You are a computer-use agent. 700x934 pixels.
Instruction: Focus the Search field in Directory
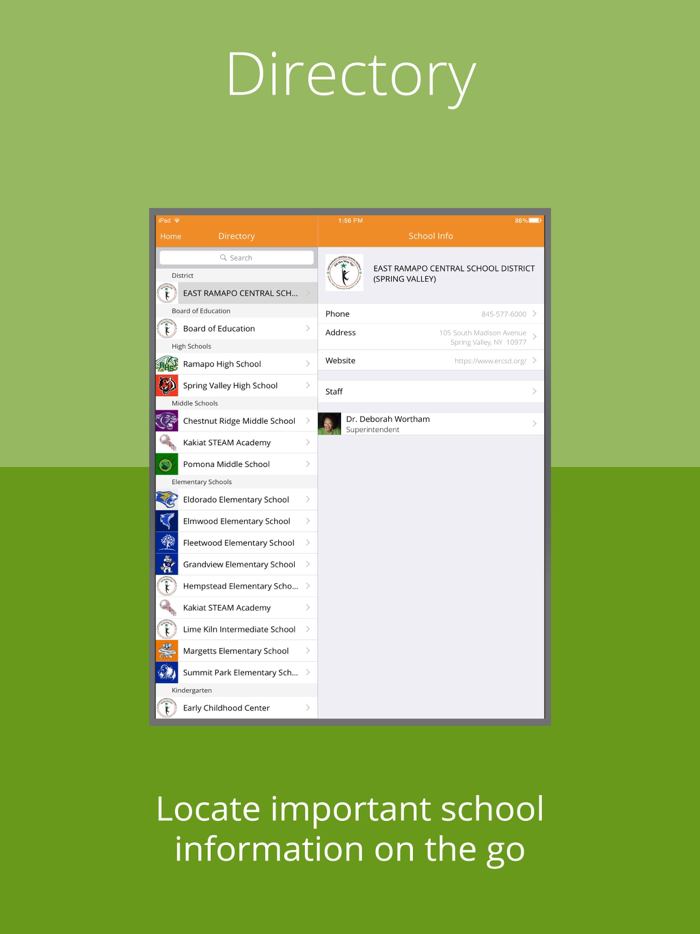click(237, 257)
